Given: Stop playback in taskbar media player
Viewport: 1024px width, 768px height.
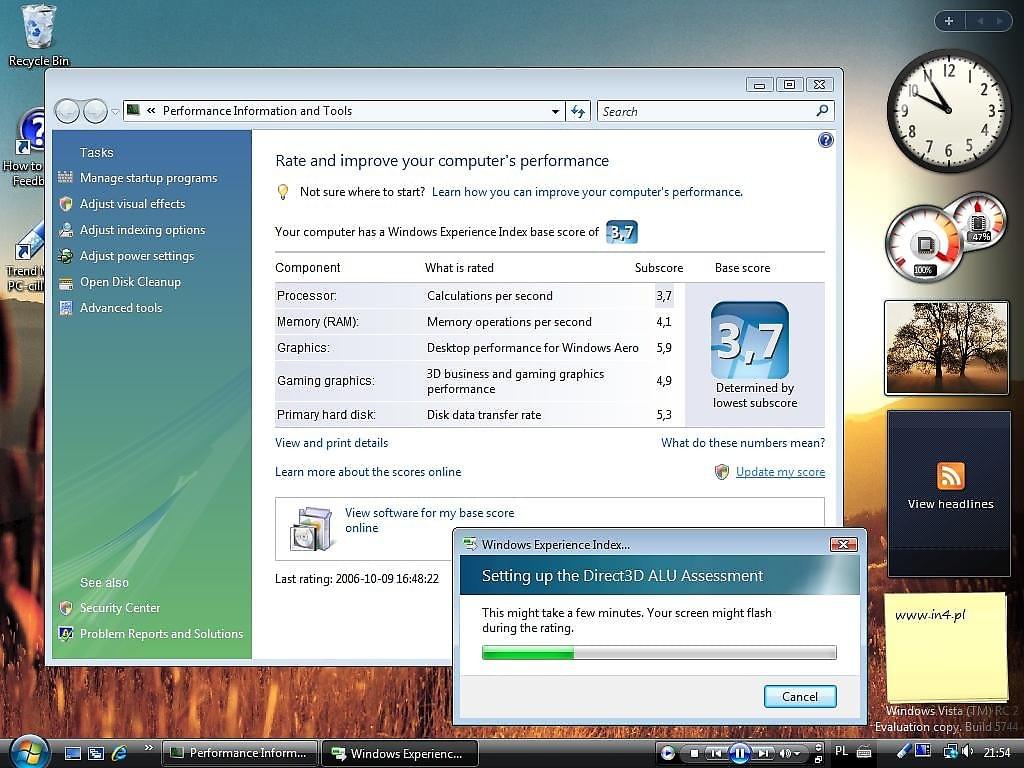Looking at the screenshot, I should click(x=694, y=753).
